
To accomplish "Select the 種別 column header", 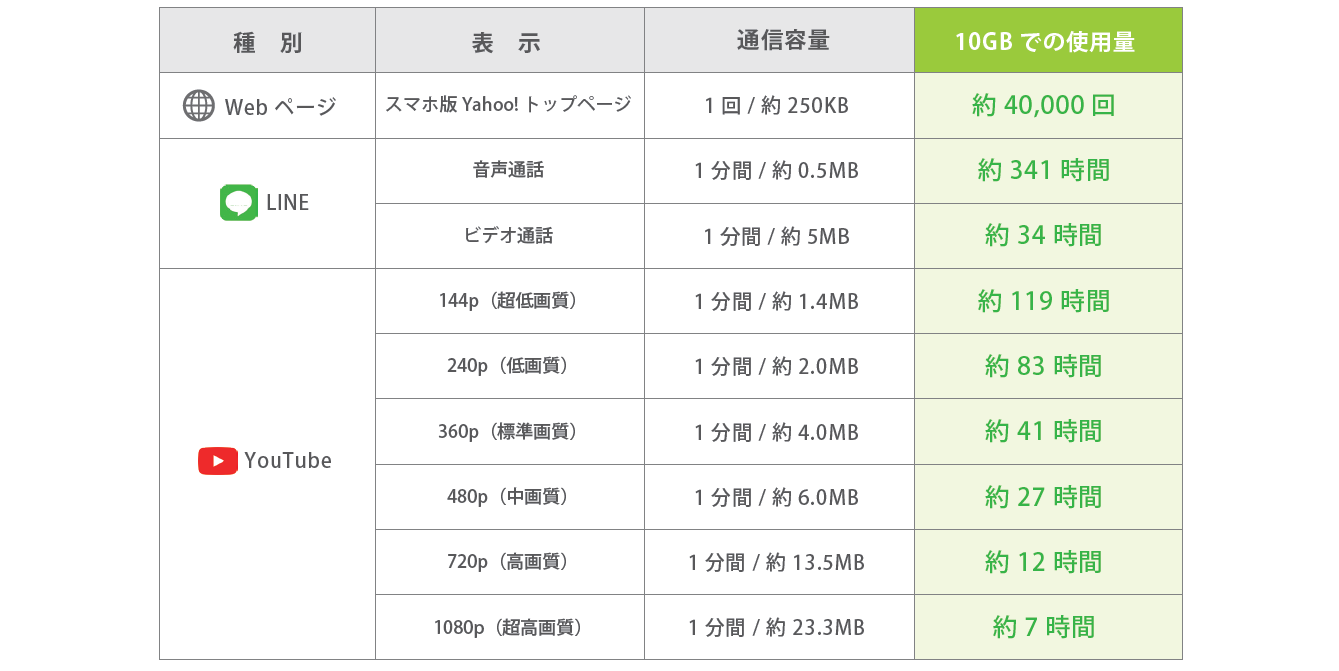I will coord(267,41).
